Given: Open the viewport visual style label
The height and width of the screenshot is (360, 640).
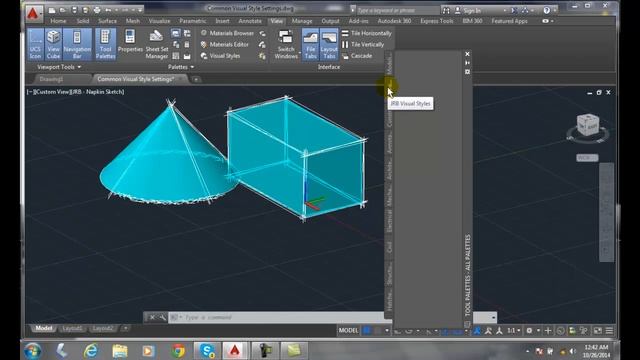Looking at the screenshot, I should pos(97,92).
